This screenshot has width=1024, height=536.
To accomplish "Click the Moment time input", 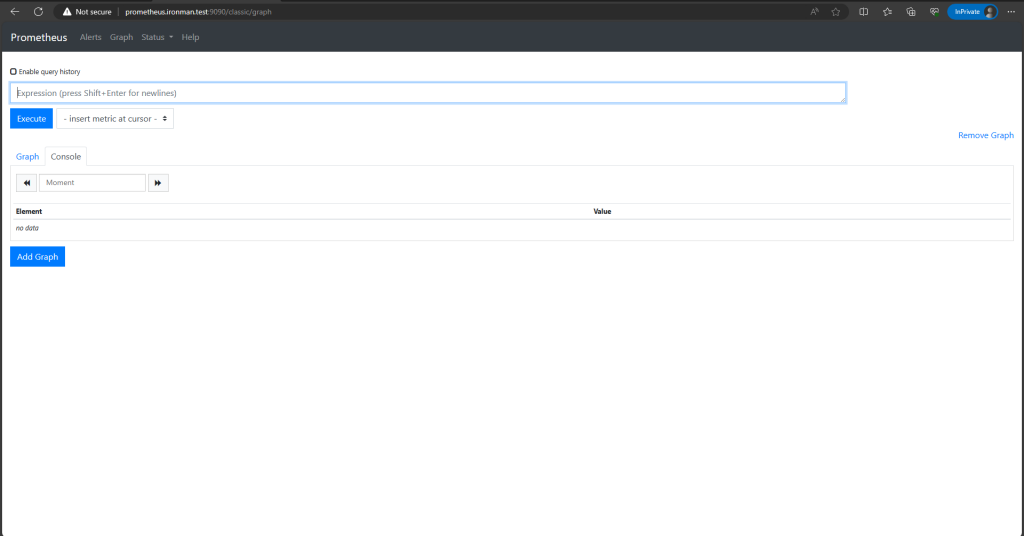I will 92,183.
